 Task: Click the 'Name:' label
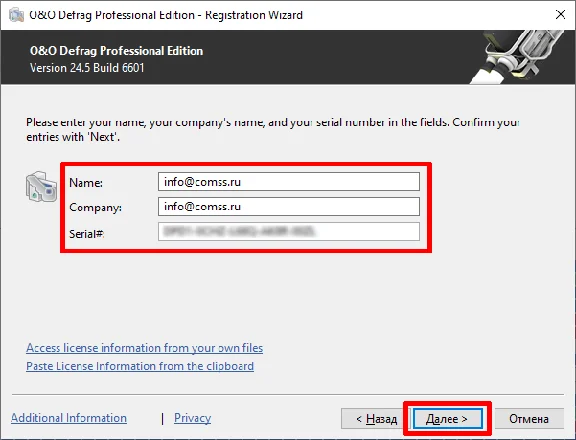[86, 183]
